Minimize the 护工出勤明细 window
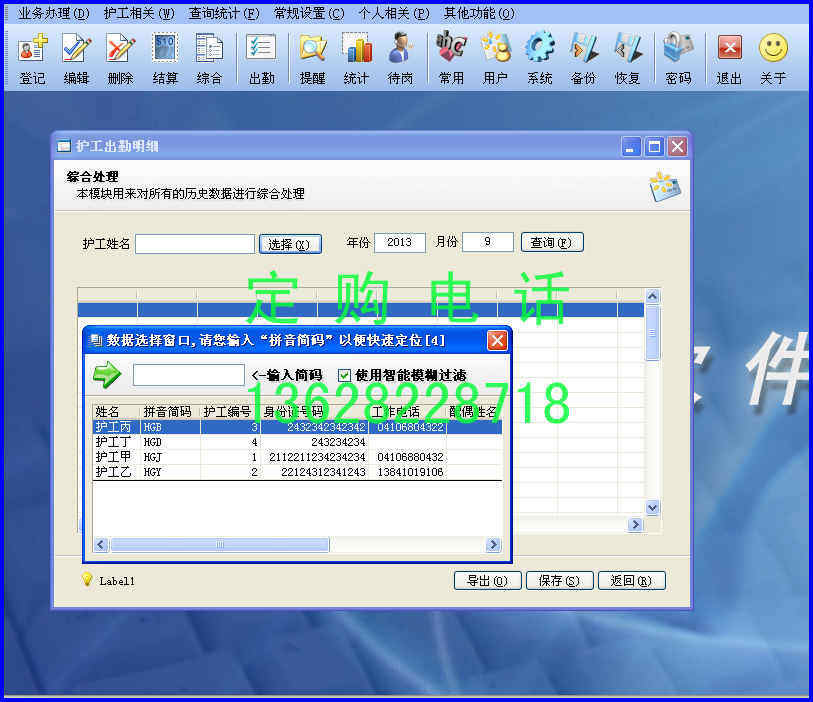The width and height of the screenshot is (813, 702). (x=630, y=147)
